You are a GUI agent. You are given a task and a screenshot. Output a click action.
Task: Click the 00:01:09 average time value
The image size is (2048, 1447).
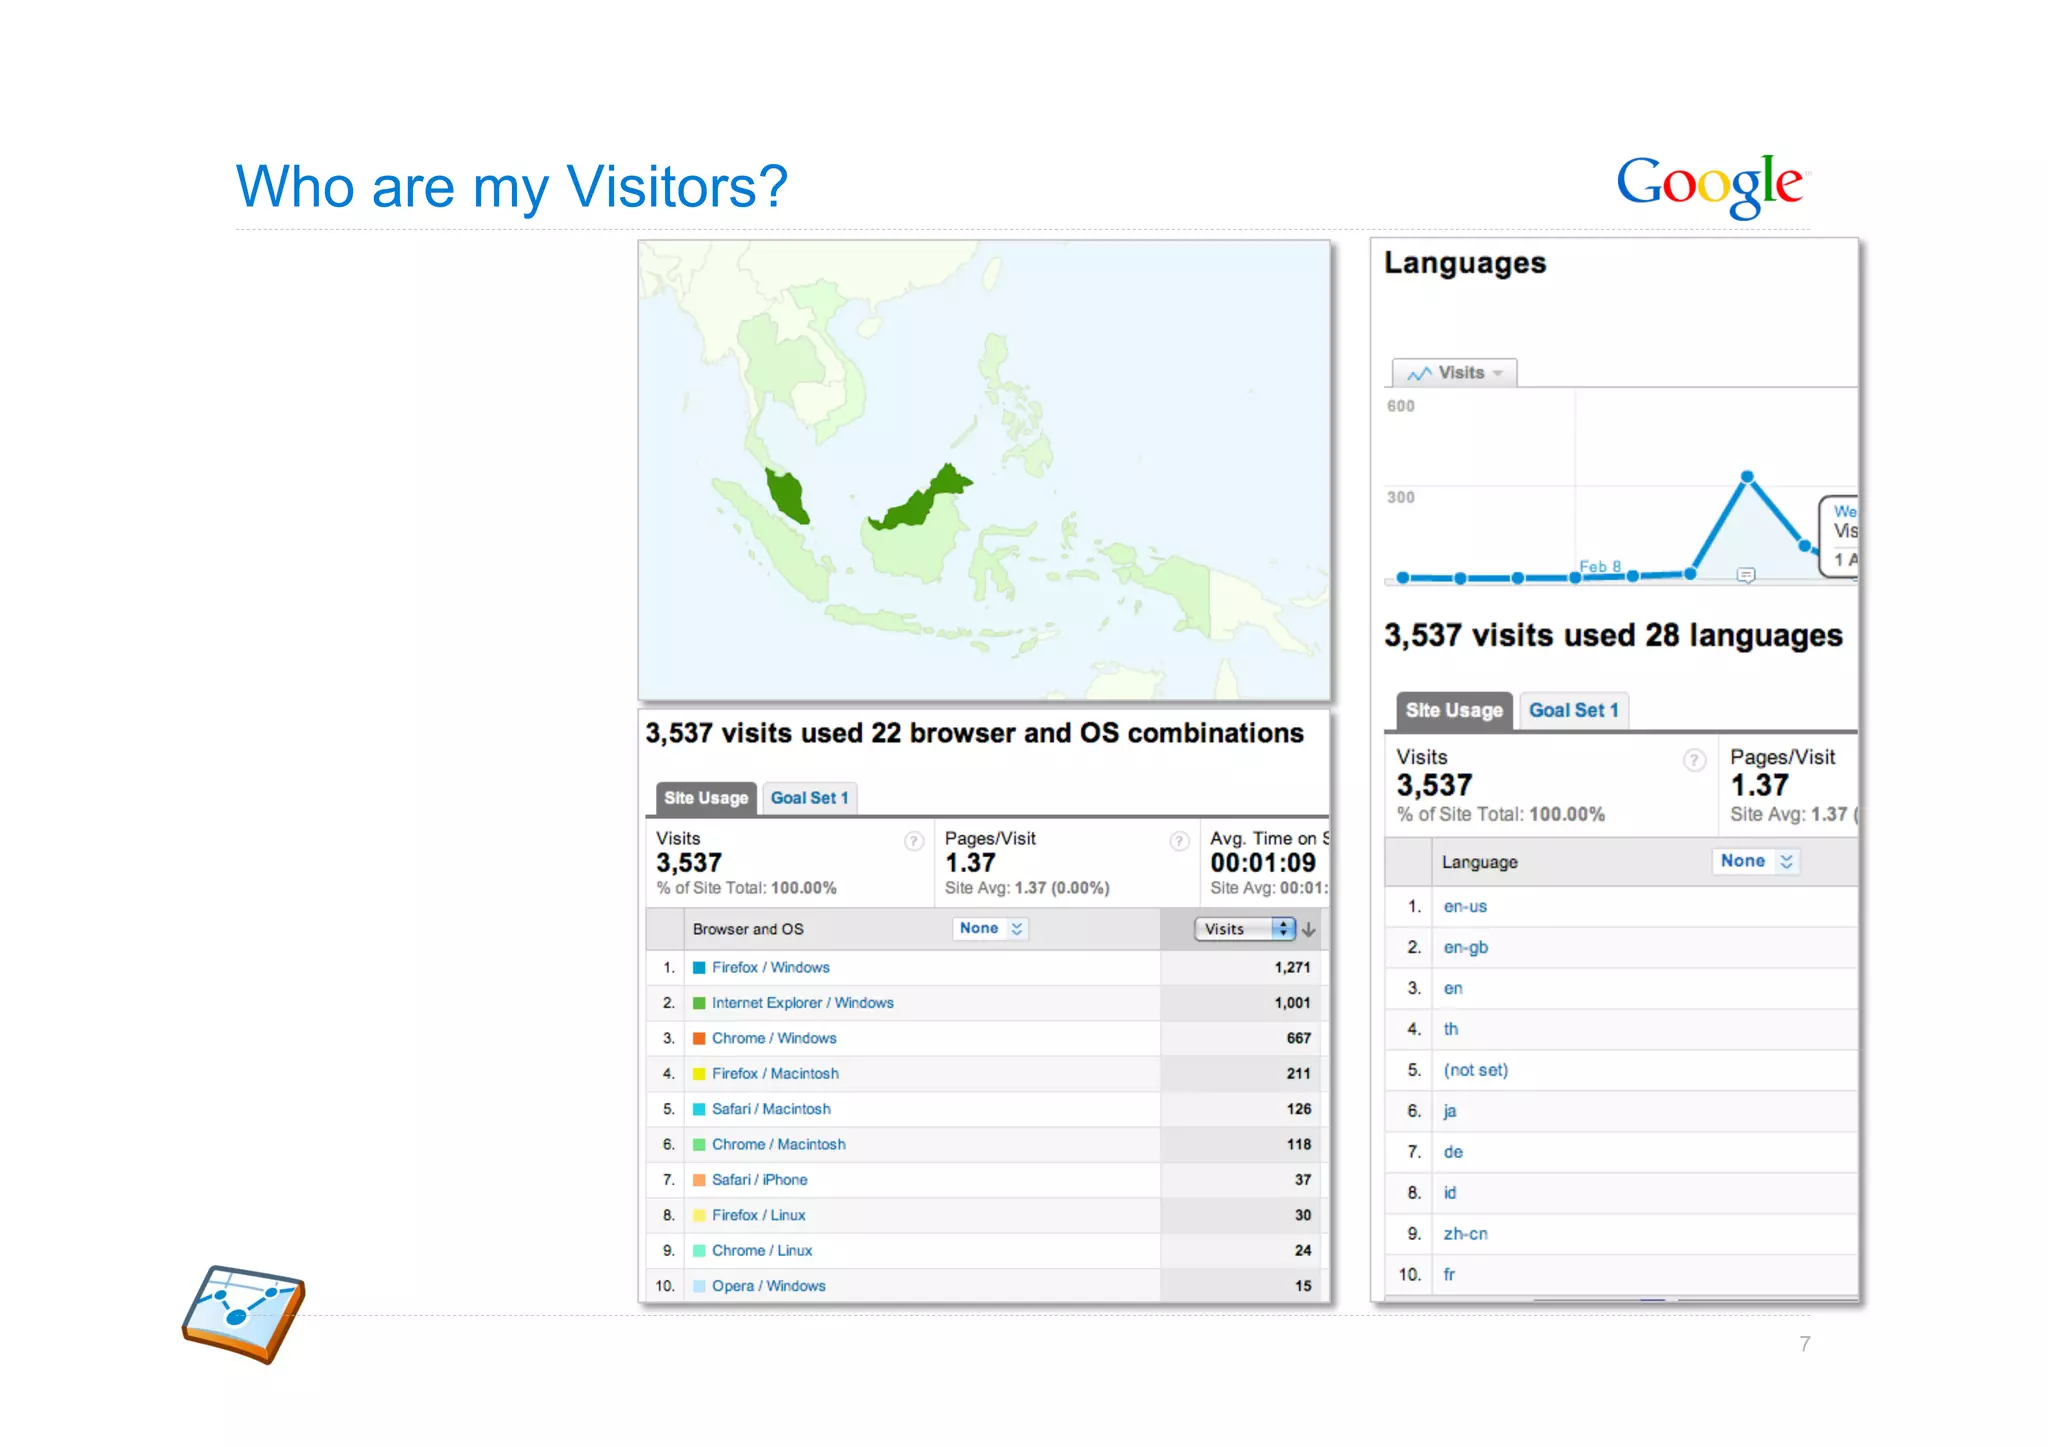(x=1263, y=863)
